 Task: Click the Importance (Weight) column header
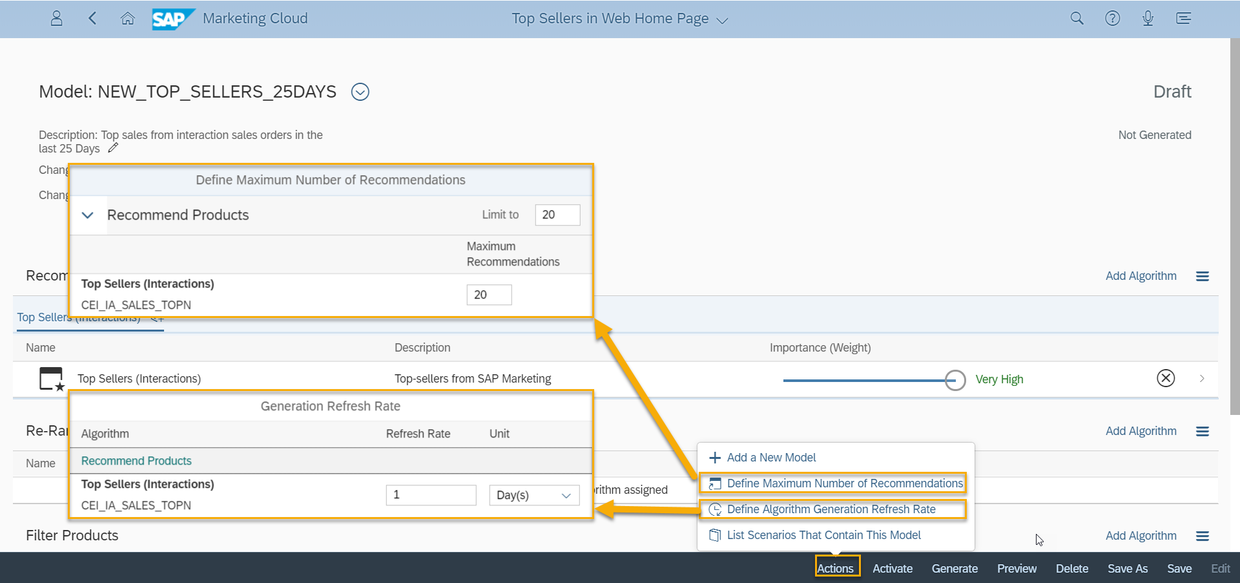pyautogui.click(x=820, y=348)
